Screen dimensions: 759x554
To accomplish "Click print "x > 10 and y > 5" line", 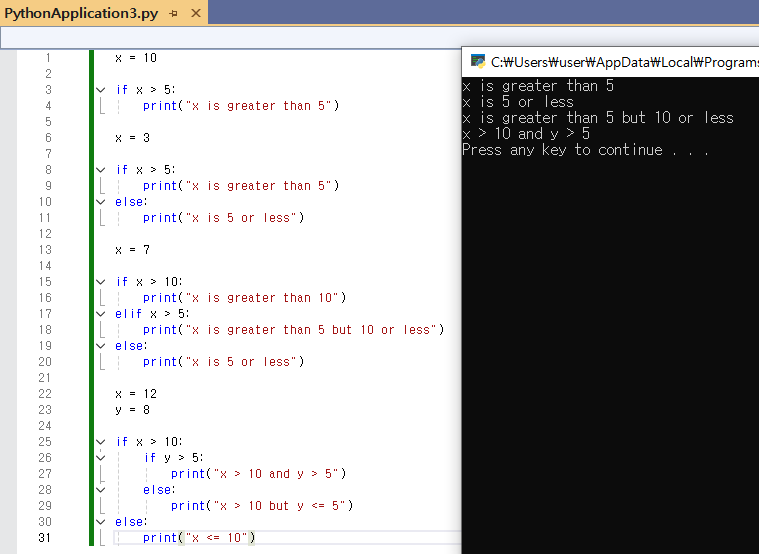I will [x=258, y=473].
